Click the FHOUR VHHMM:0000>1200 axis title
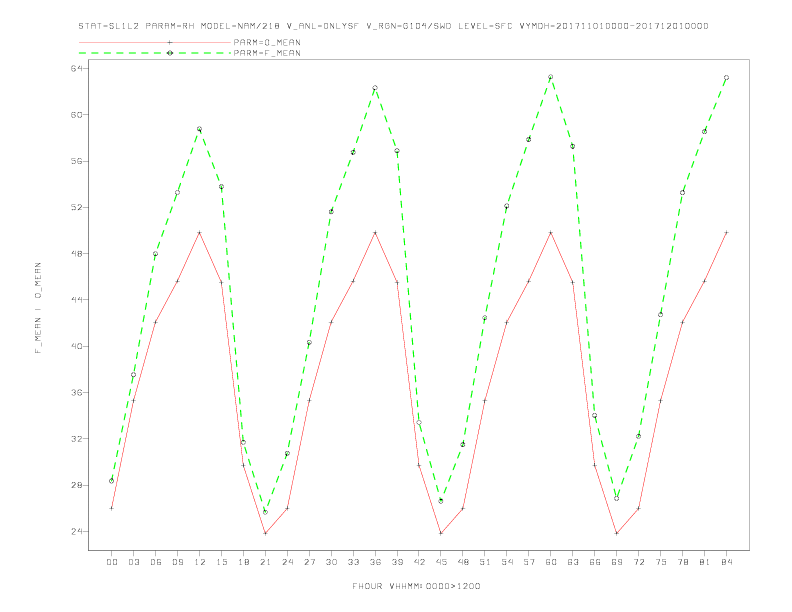Image resolution: width=792 pixels, height=612 pixels. tap(416, 586)
